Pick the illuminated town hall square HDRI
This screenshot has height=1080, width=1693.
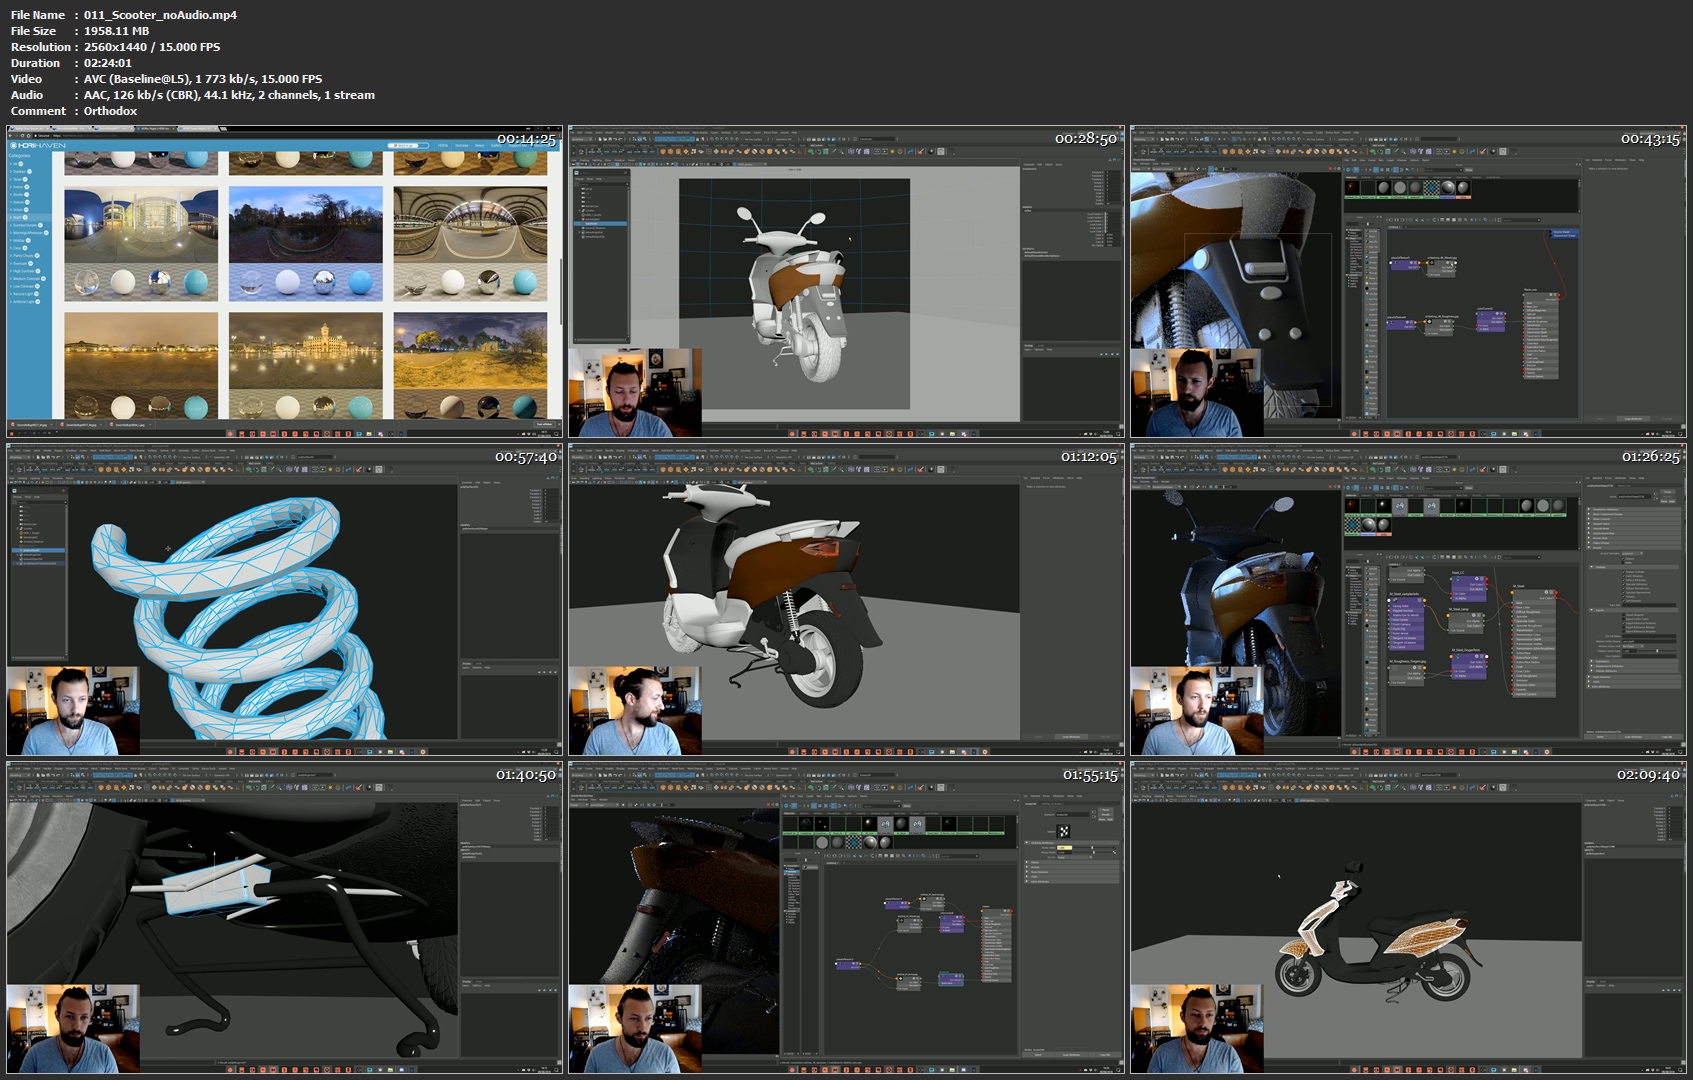click(305, 365)
